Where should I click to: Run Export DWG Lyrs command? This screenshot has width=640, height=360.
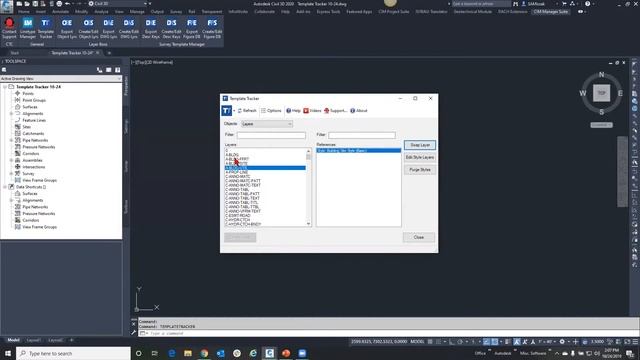point(109,28)
